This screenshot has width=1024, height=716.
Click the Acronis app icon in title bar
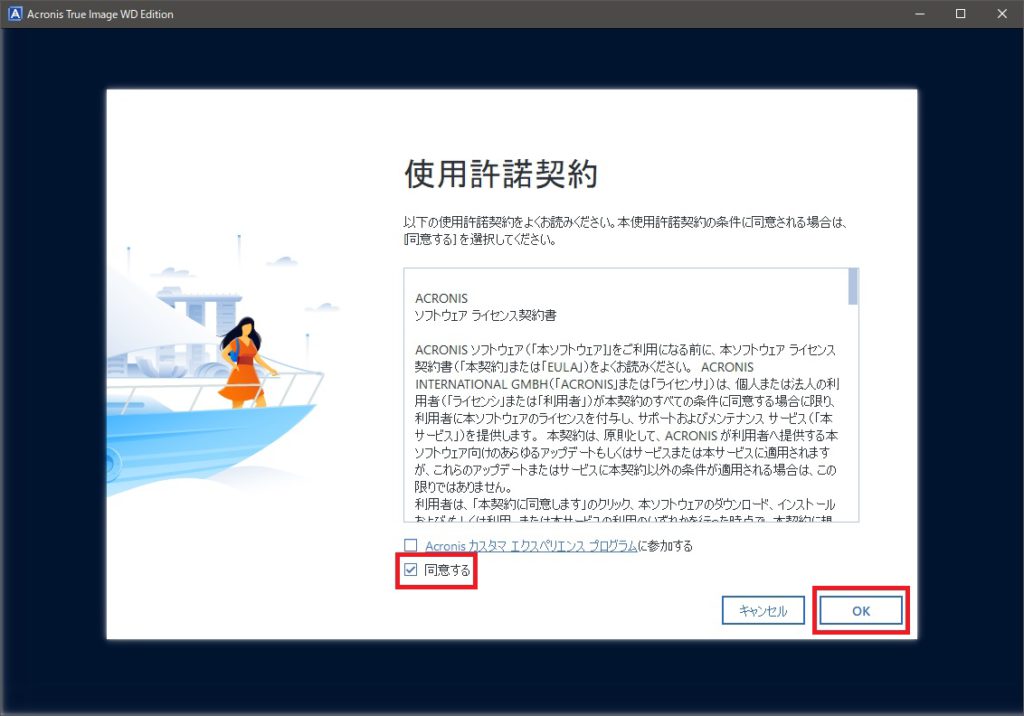coord(14,14)
